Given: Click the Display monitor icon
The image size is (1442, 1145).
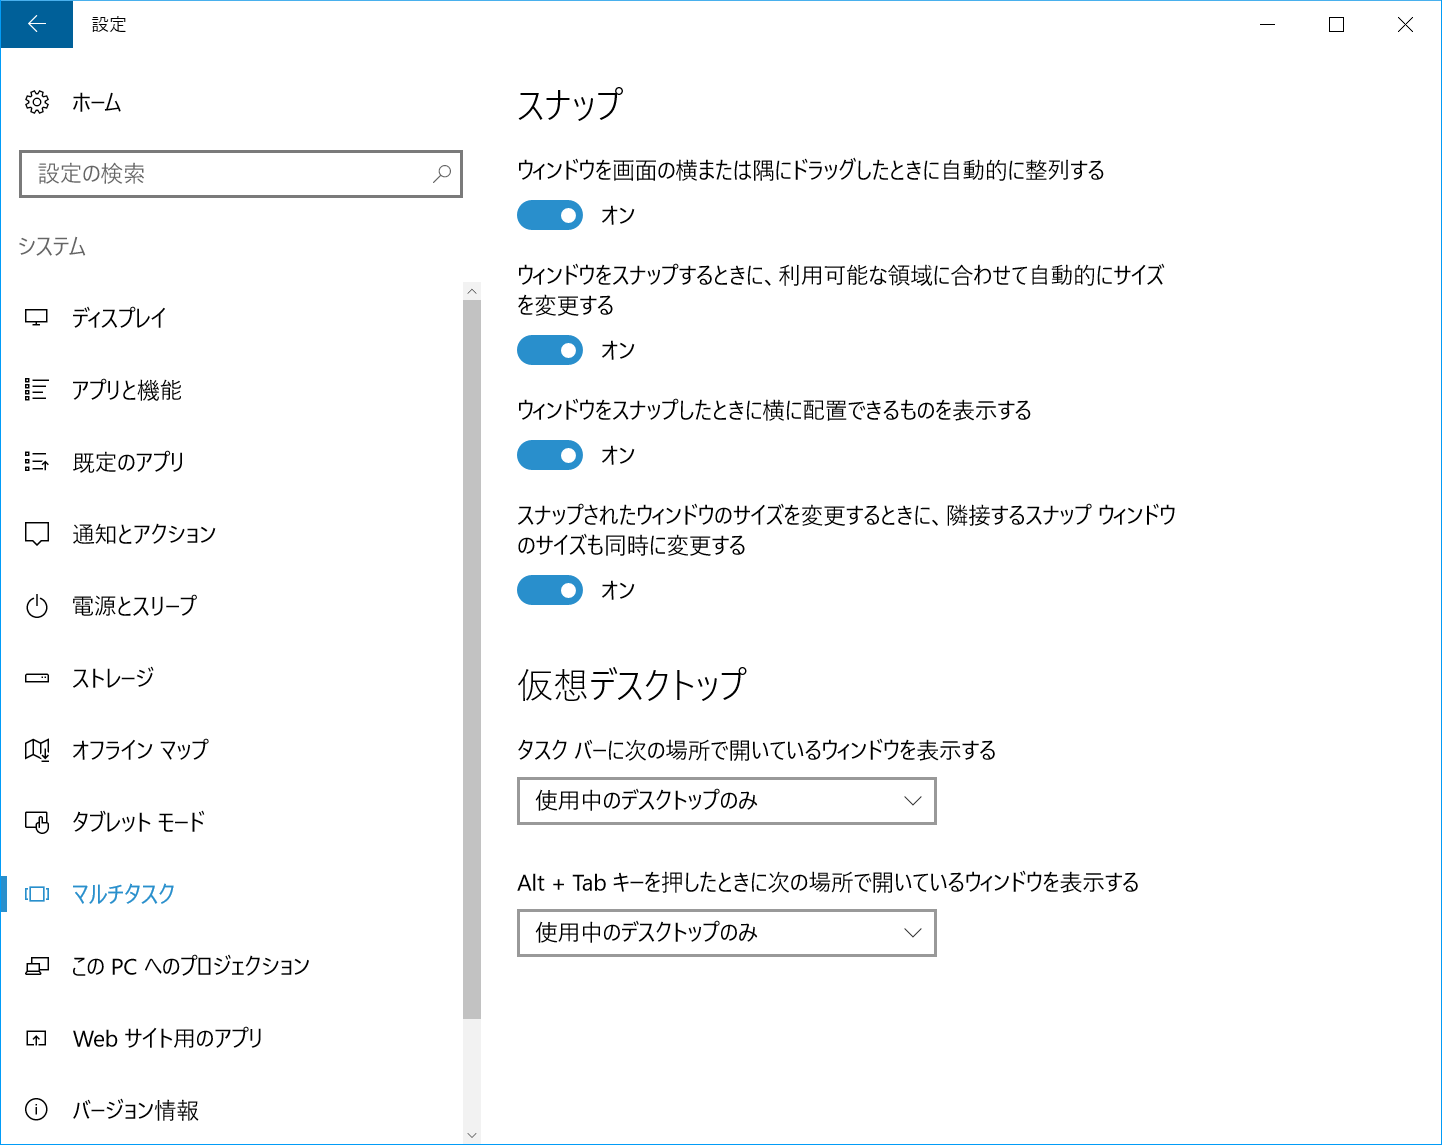Looking at the screenshot, I should click(37, 318).
